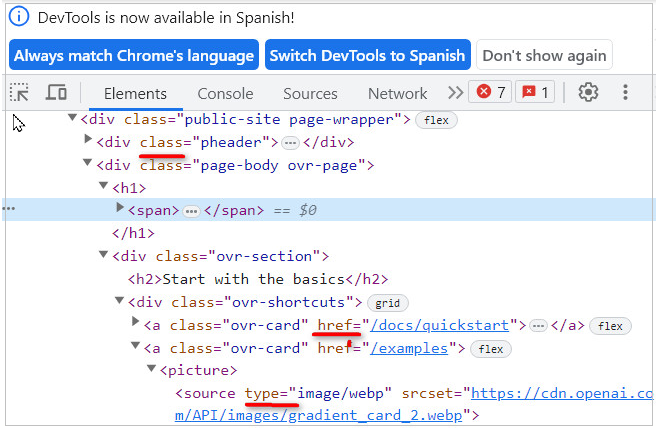
Task: Toggle the device toolbar emulation icon
Action: pos(56,93)
